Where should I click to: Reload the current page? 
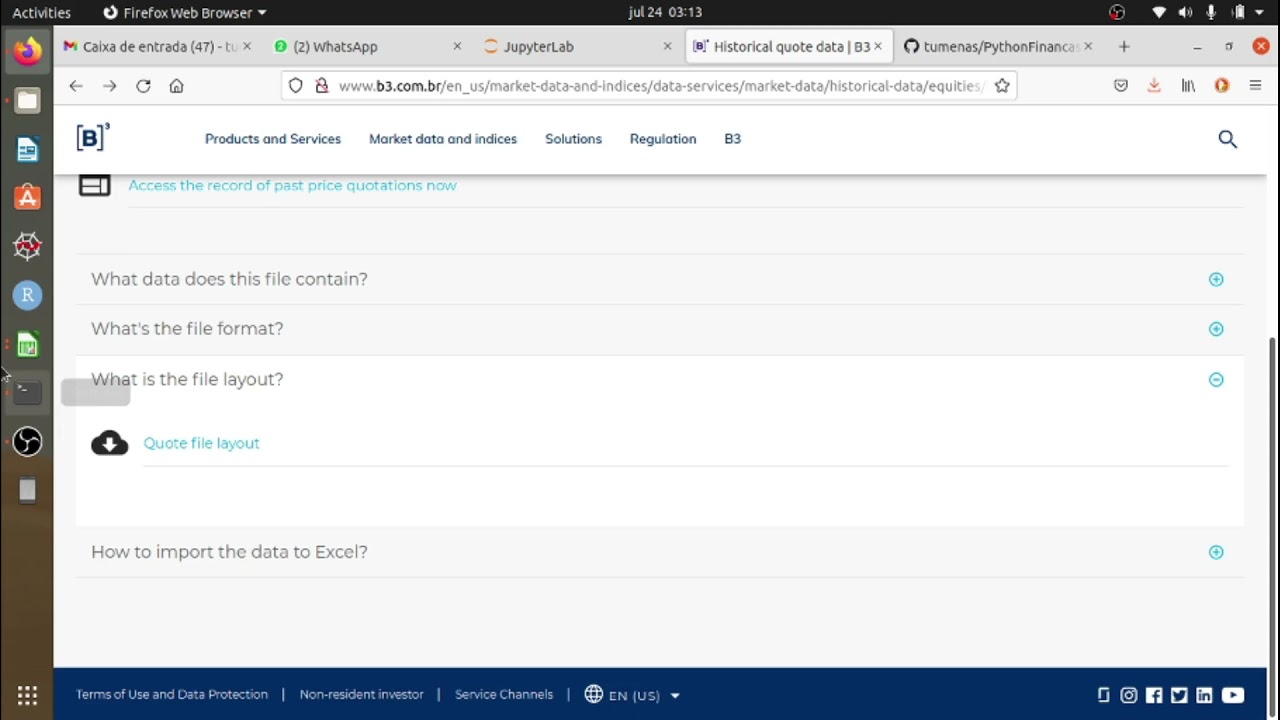click(x=143, y=86)
